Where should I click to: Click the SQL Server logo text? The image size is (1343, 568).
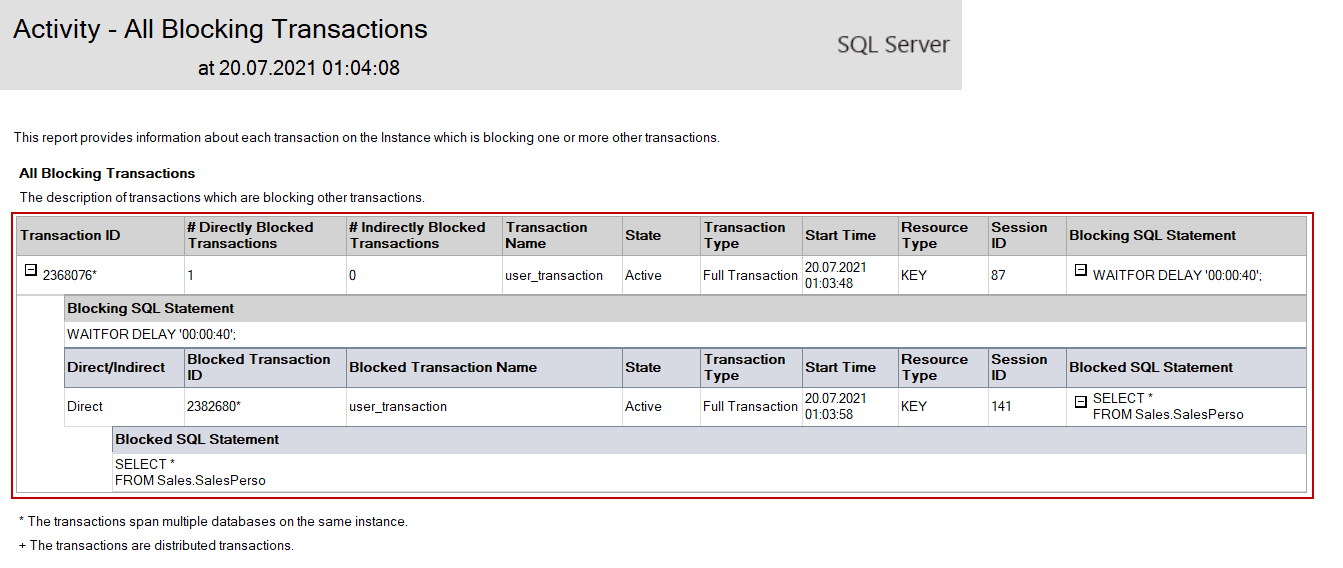coord(893,45)
